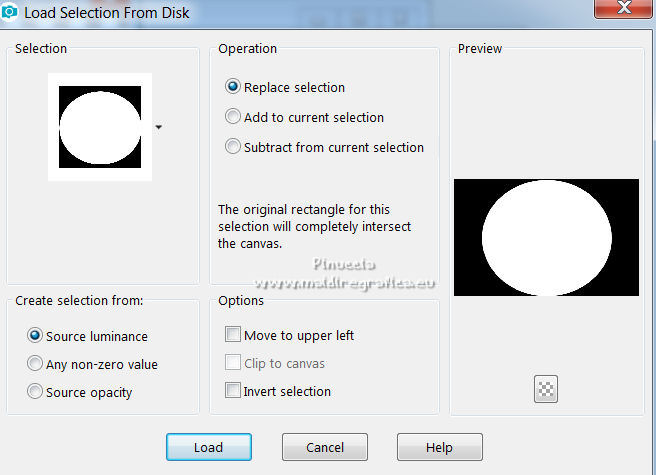The width and height of the screenshot is (656, 475).
Task: Choose Add to current selection
Action: point(233,117)
